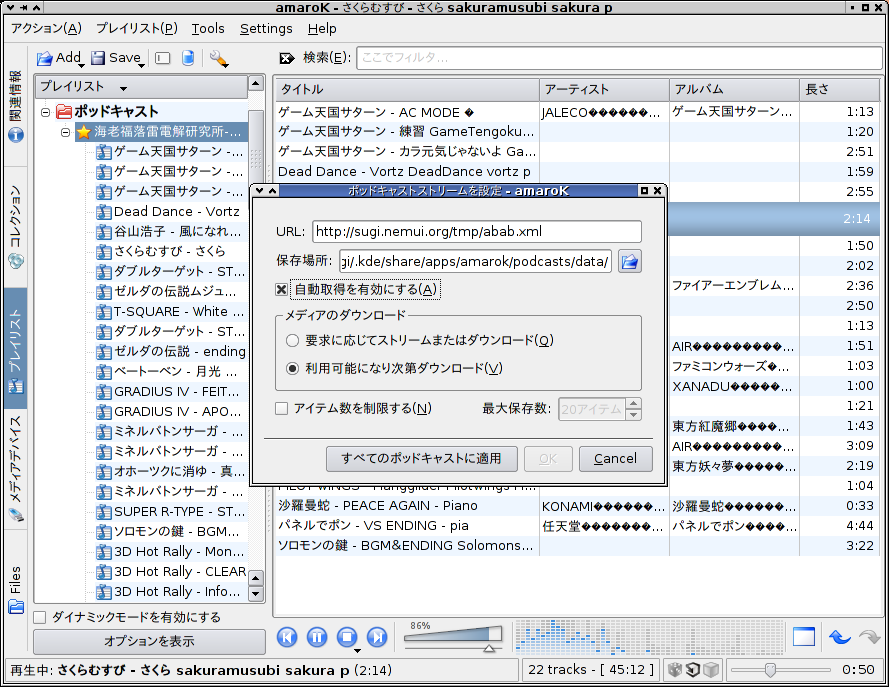The image size is (889, 687).
Task: Click episode icon beside T-SQUARE - White
Action: 104,312
